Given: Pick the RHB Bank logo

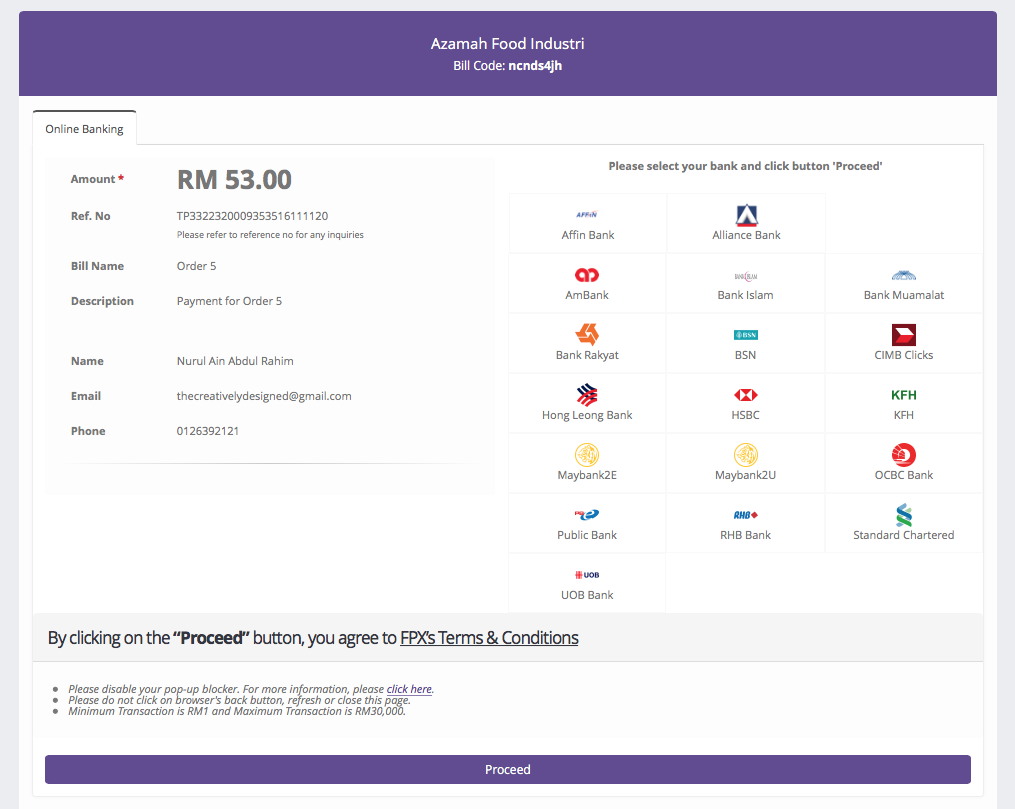Looking at the screenshot, I should [x=746, y=515].
